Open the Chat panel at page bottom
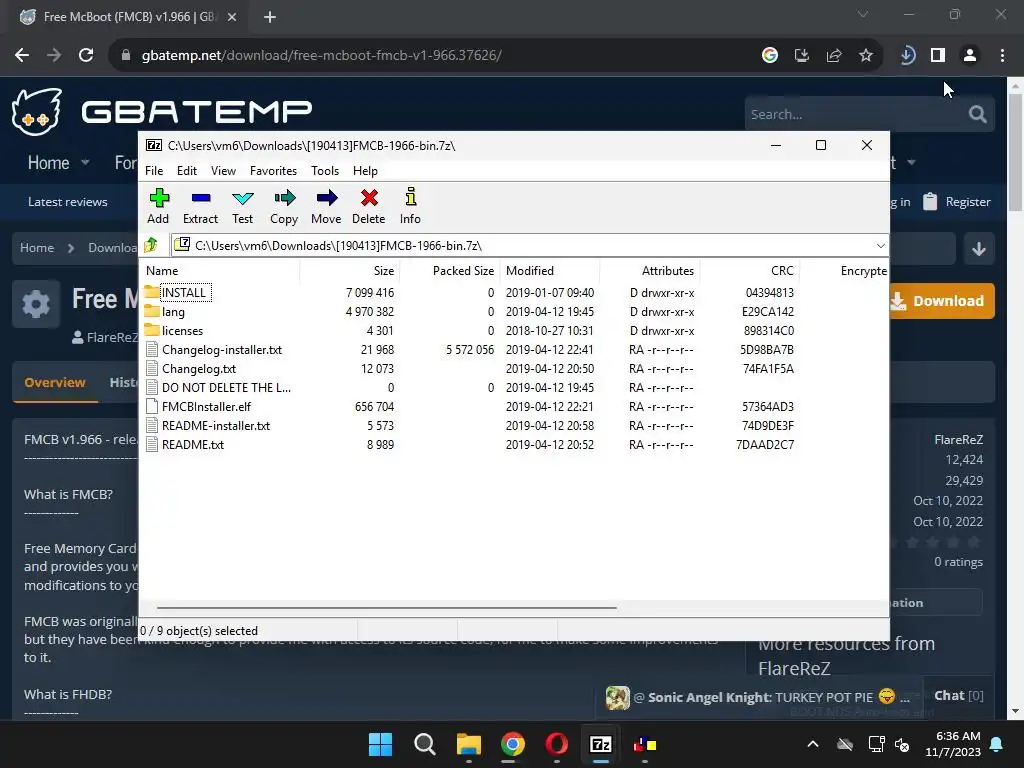Screen dimensions: 1024x768 tap(958, 696)
